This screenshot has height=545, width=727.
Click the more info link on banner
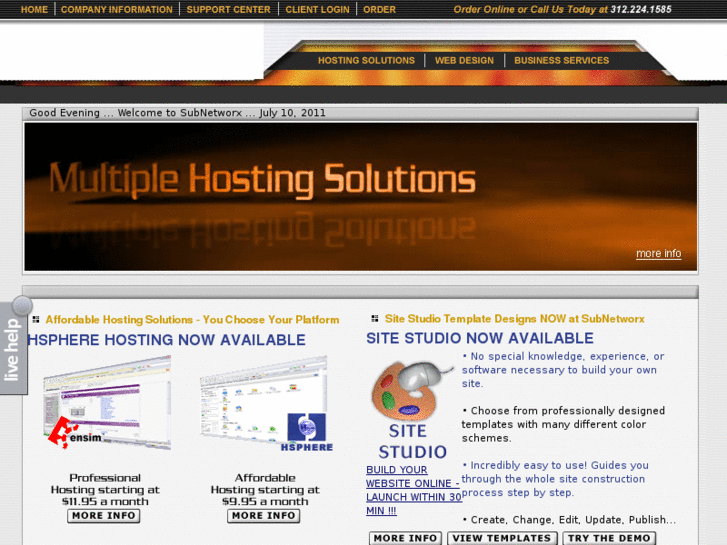(658, 253)
